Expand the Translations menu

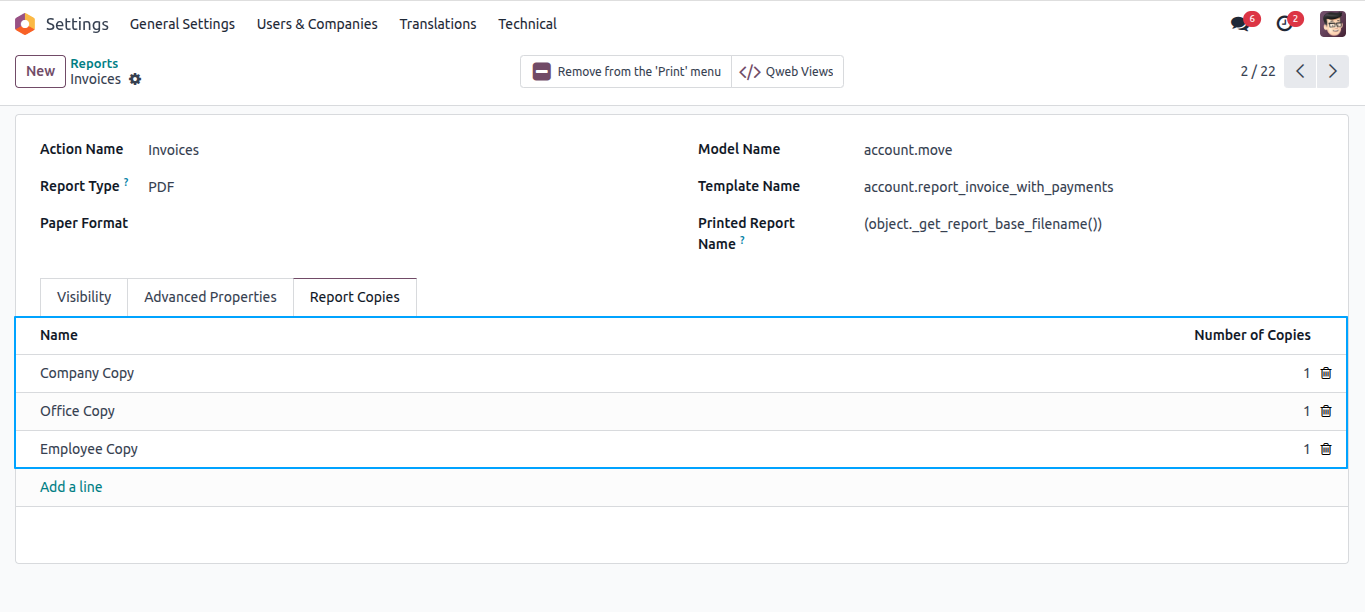click(x=438, y=24)
